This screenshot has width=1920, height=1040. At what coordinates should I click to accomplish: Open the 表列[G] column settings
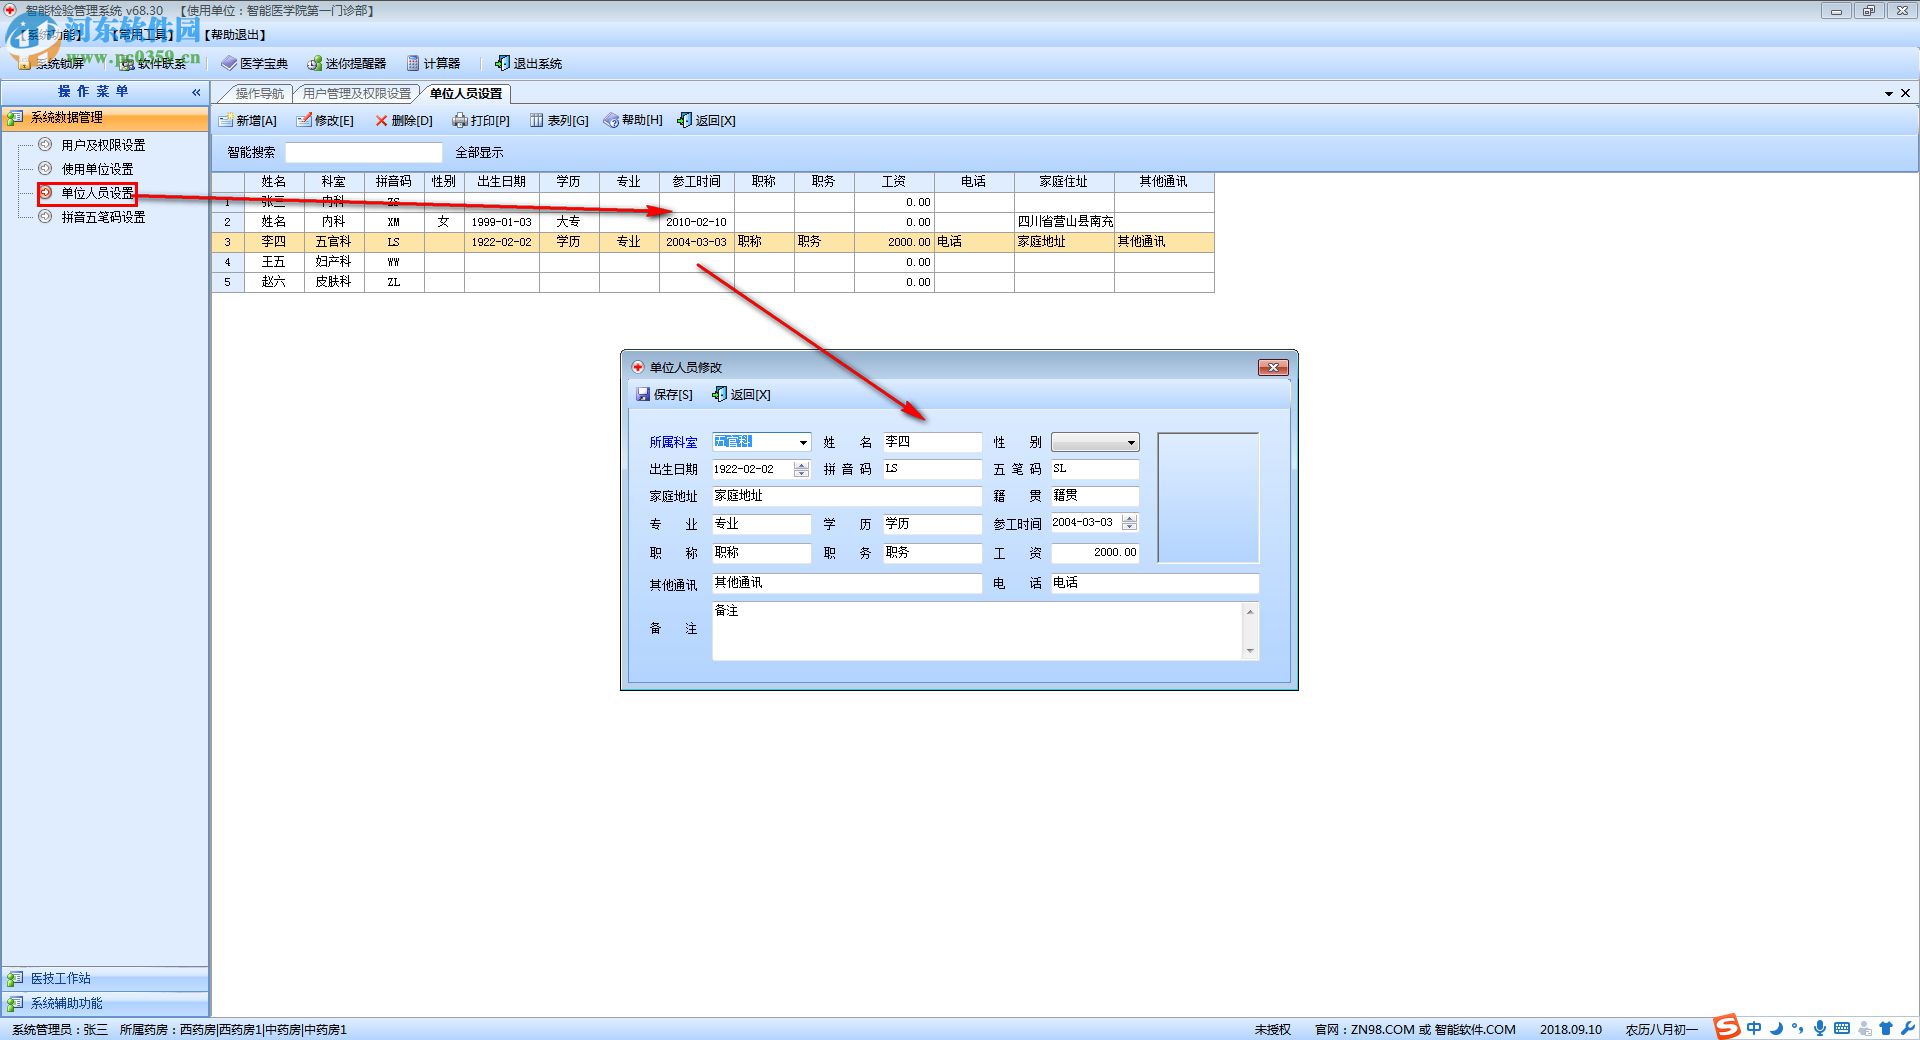click(559, 120)
